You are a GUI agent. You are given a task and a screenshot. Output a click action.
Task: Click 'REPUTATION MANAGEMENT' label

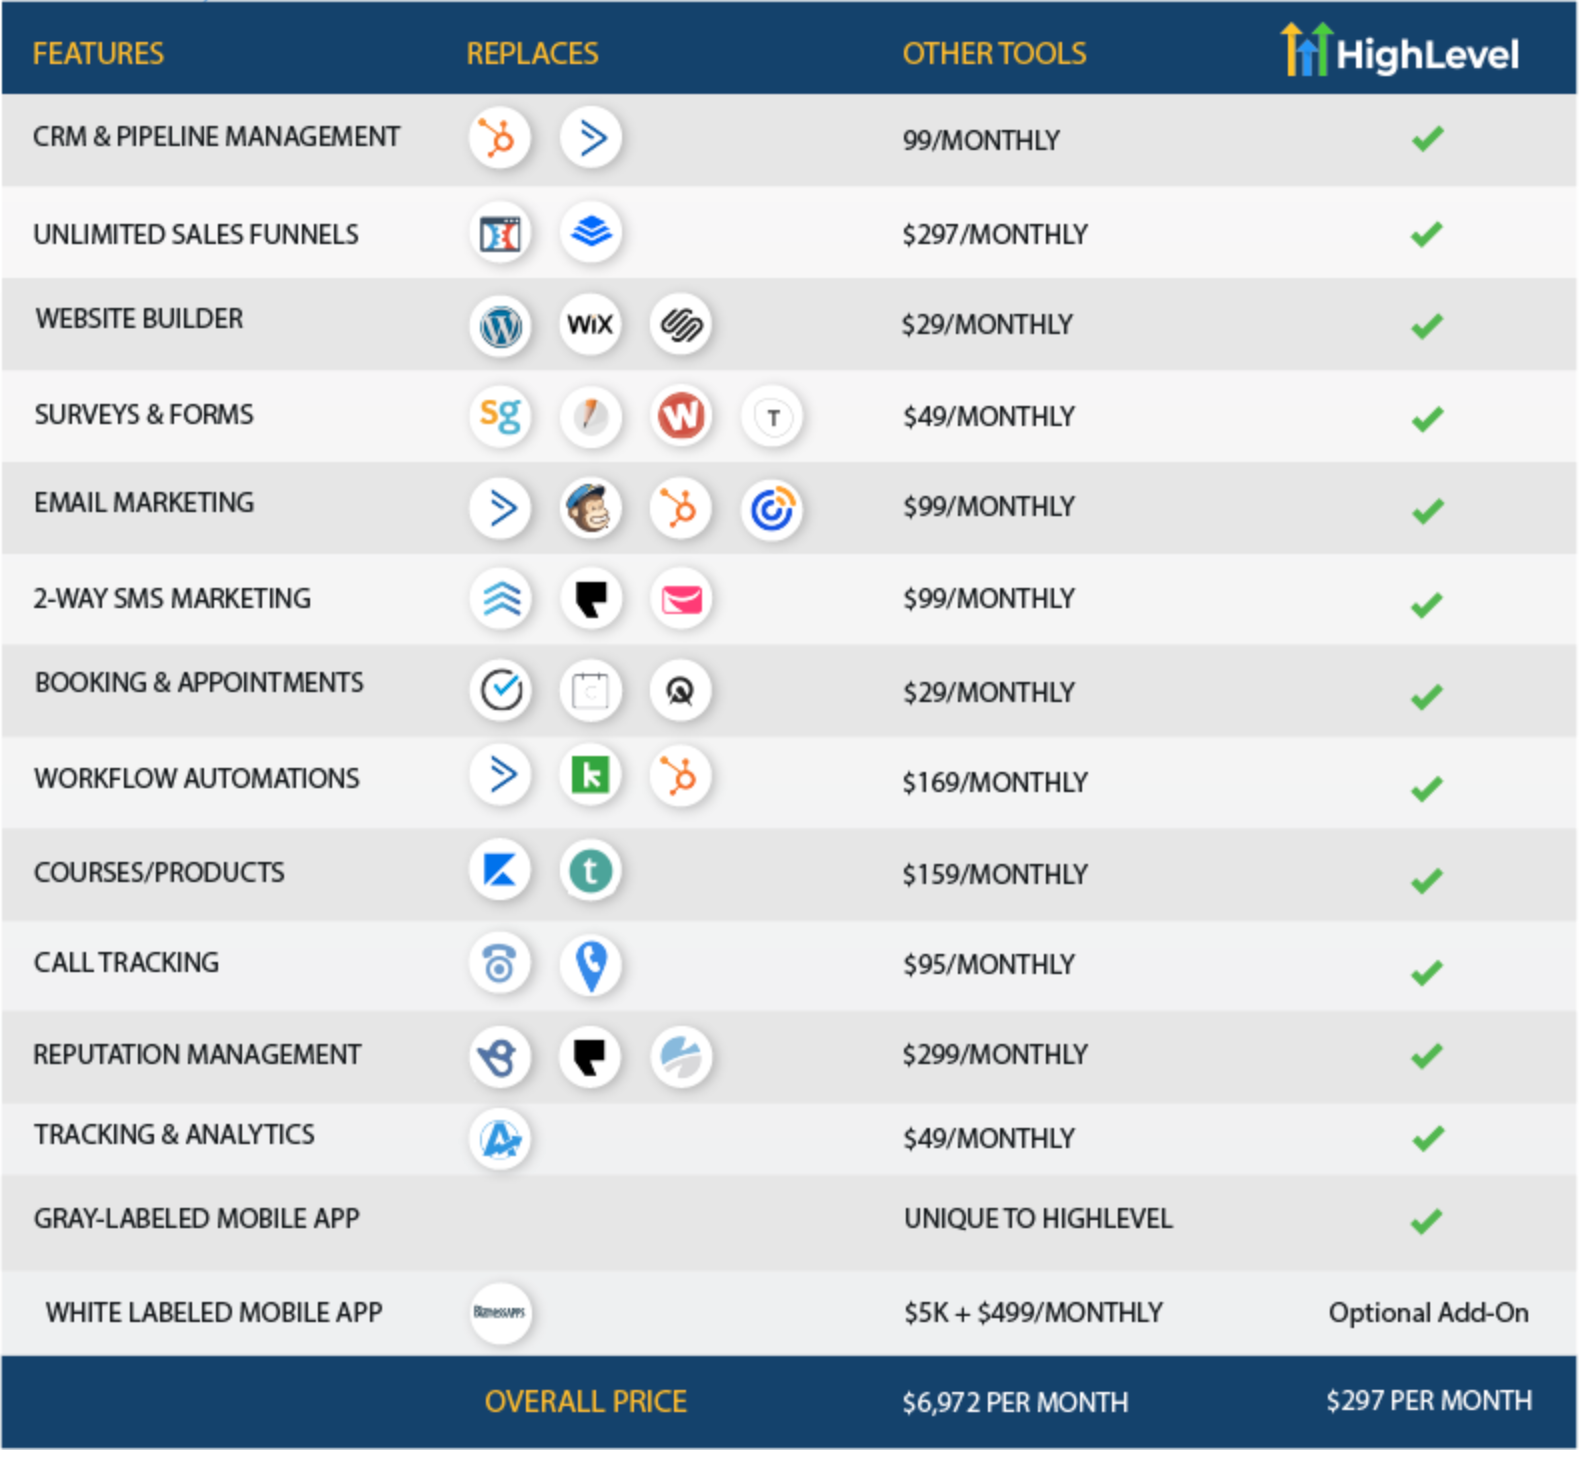197,1055
